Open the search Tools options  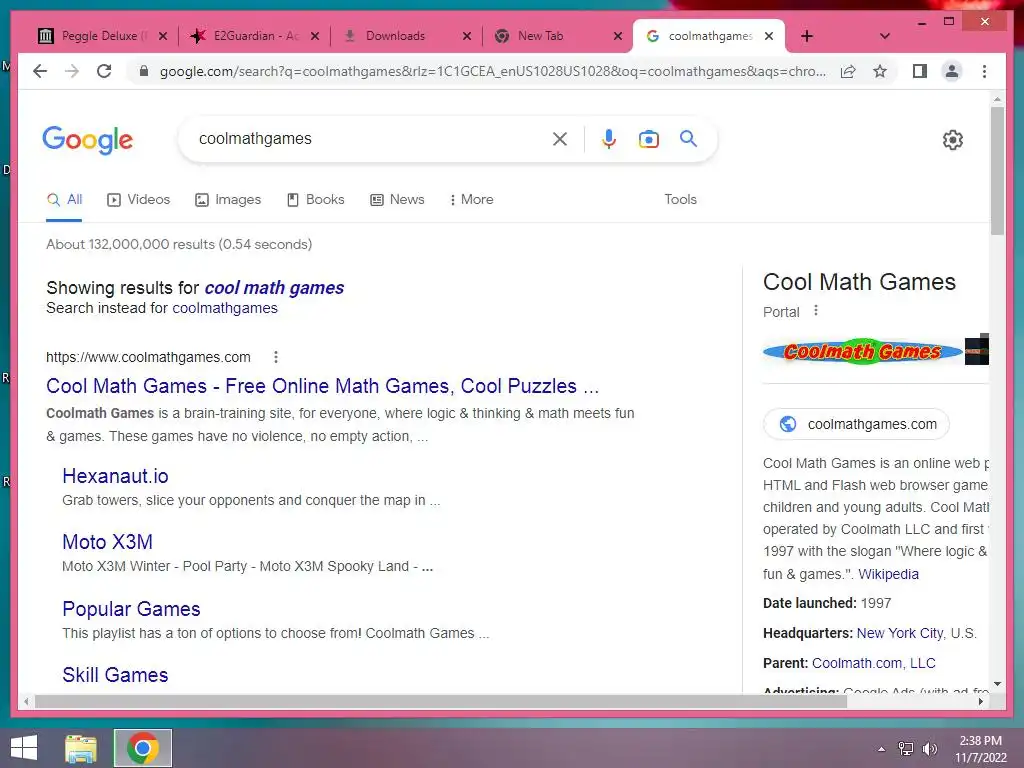point(680,200)
